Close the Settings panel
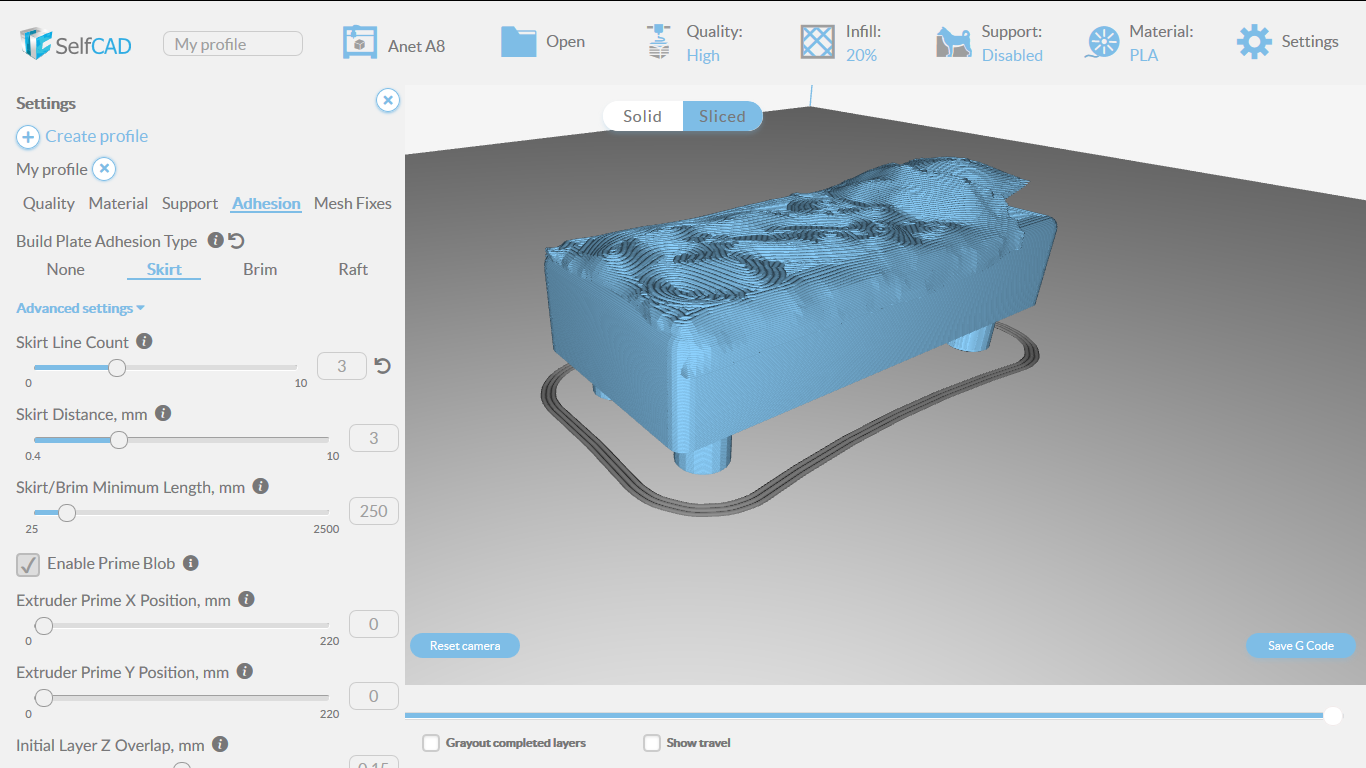 point(388,100)
